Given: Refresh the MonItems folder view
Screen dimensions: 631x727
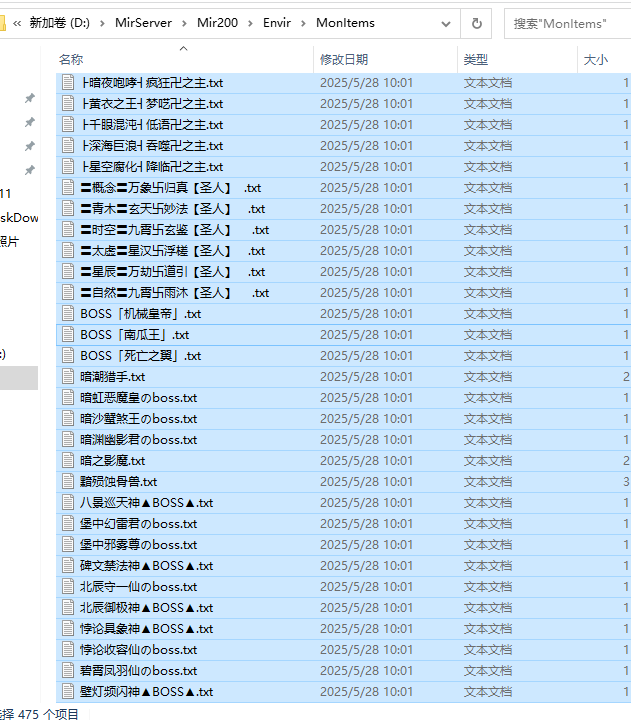Looking at the screenshot, I should [476, 23].
